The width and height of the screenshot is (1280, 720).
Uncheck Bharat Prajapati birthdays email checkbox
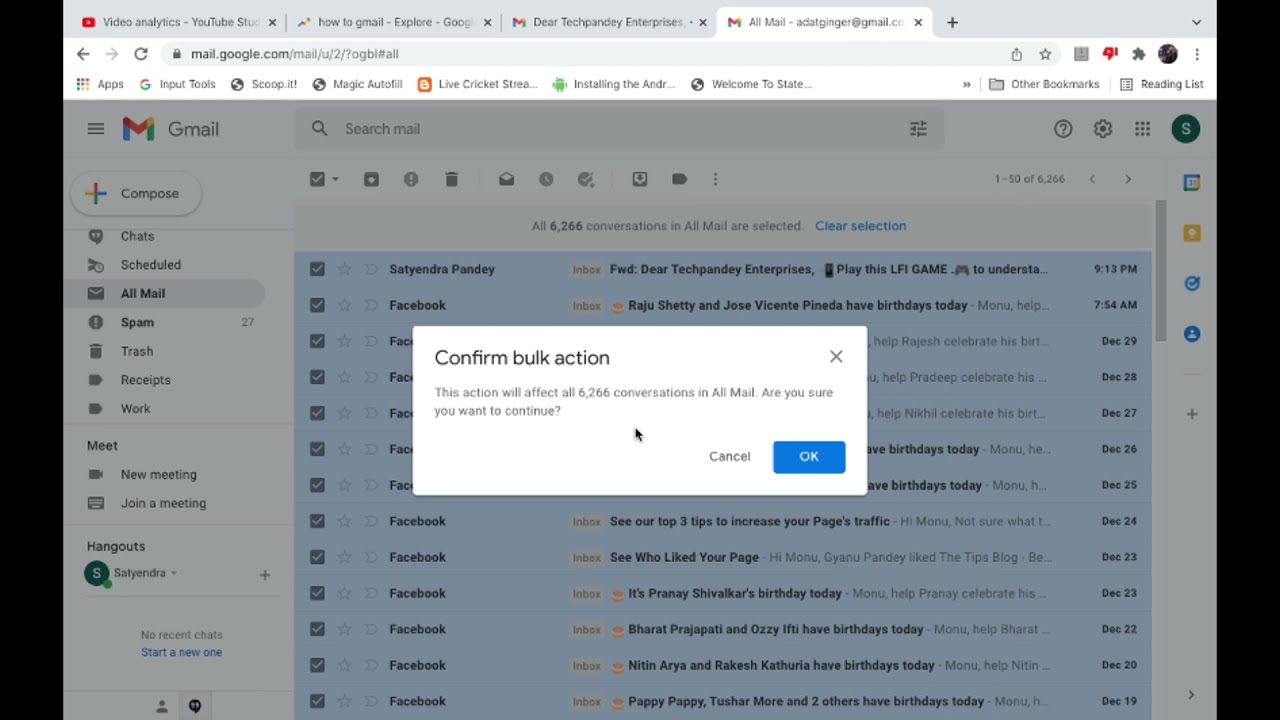click(x=317, y=629)
